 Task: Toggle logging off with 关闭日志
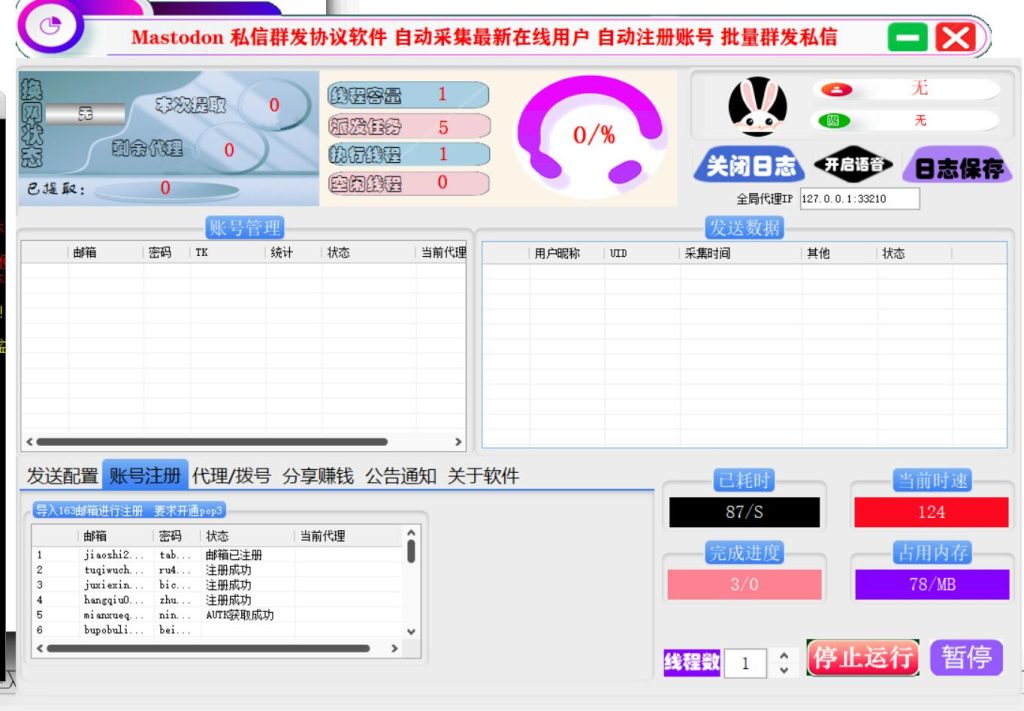749,166
